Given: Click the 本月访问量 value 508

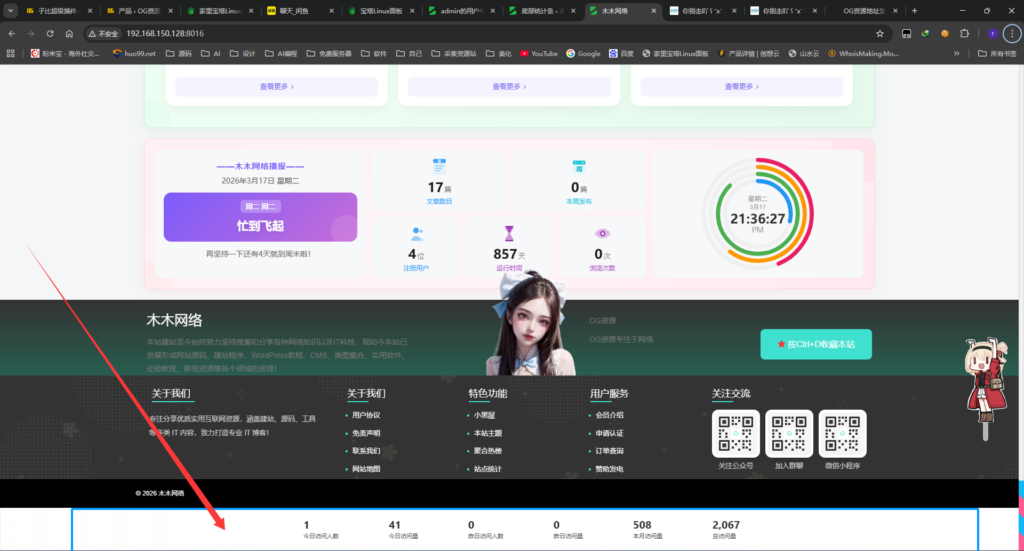Looking at the screenshot, I should pyautogui.click(x=642, y=525).
